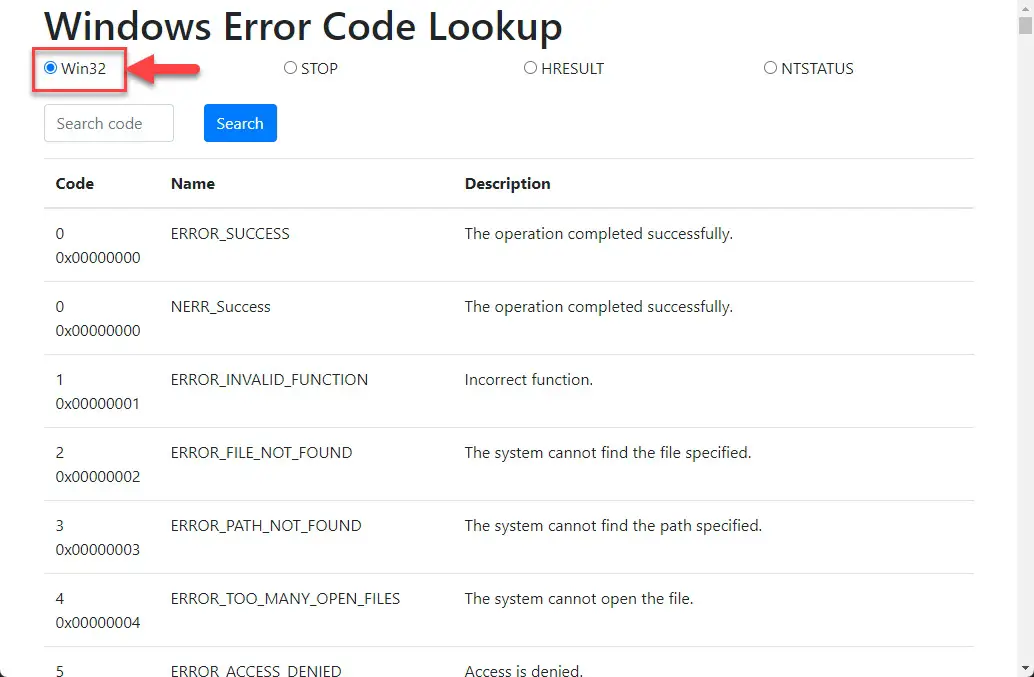Select the Win32 radio button
This screenshot has height=677, width=1034.
pyautogui.click(x=51, y=68)
